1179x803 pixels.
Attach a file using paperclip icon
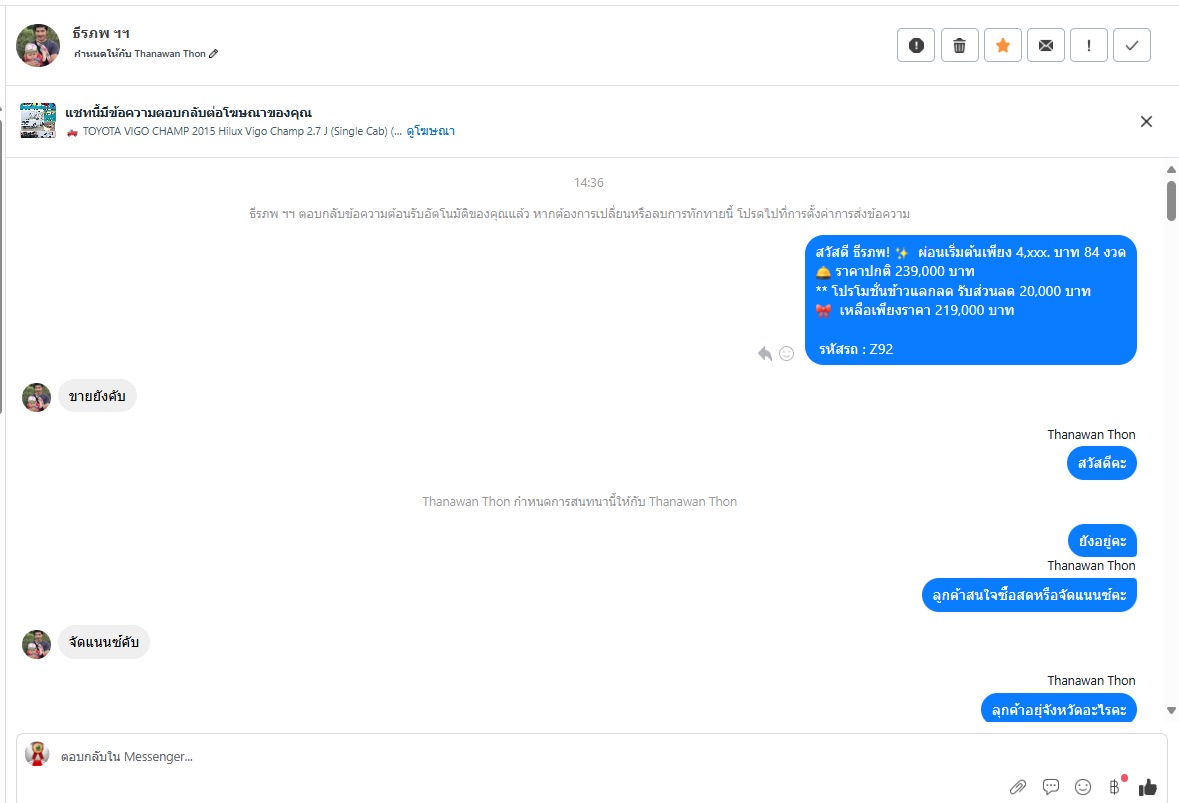tap(1017, 787)
